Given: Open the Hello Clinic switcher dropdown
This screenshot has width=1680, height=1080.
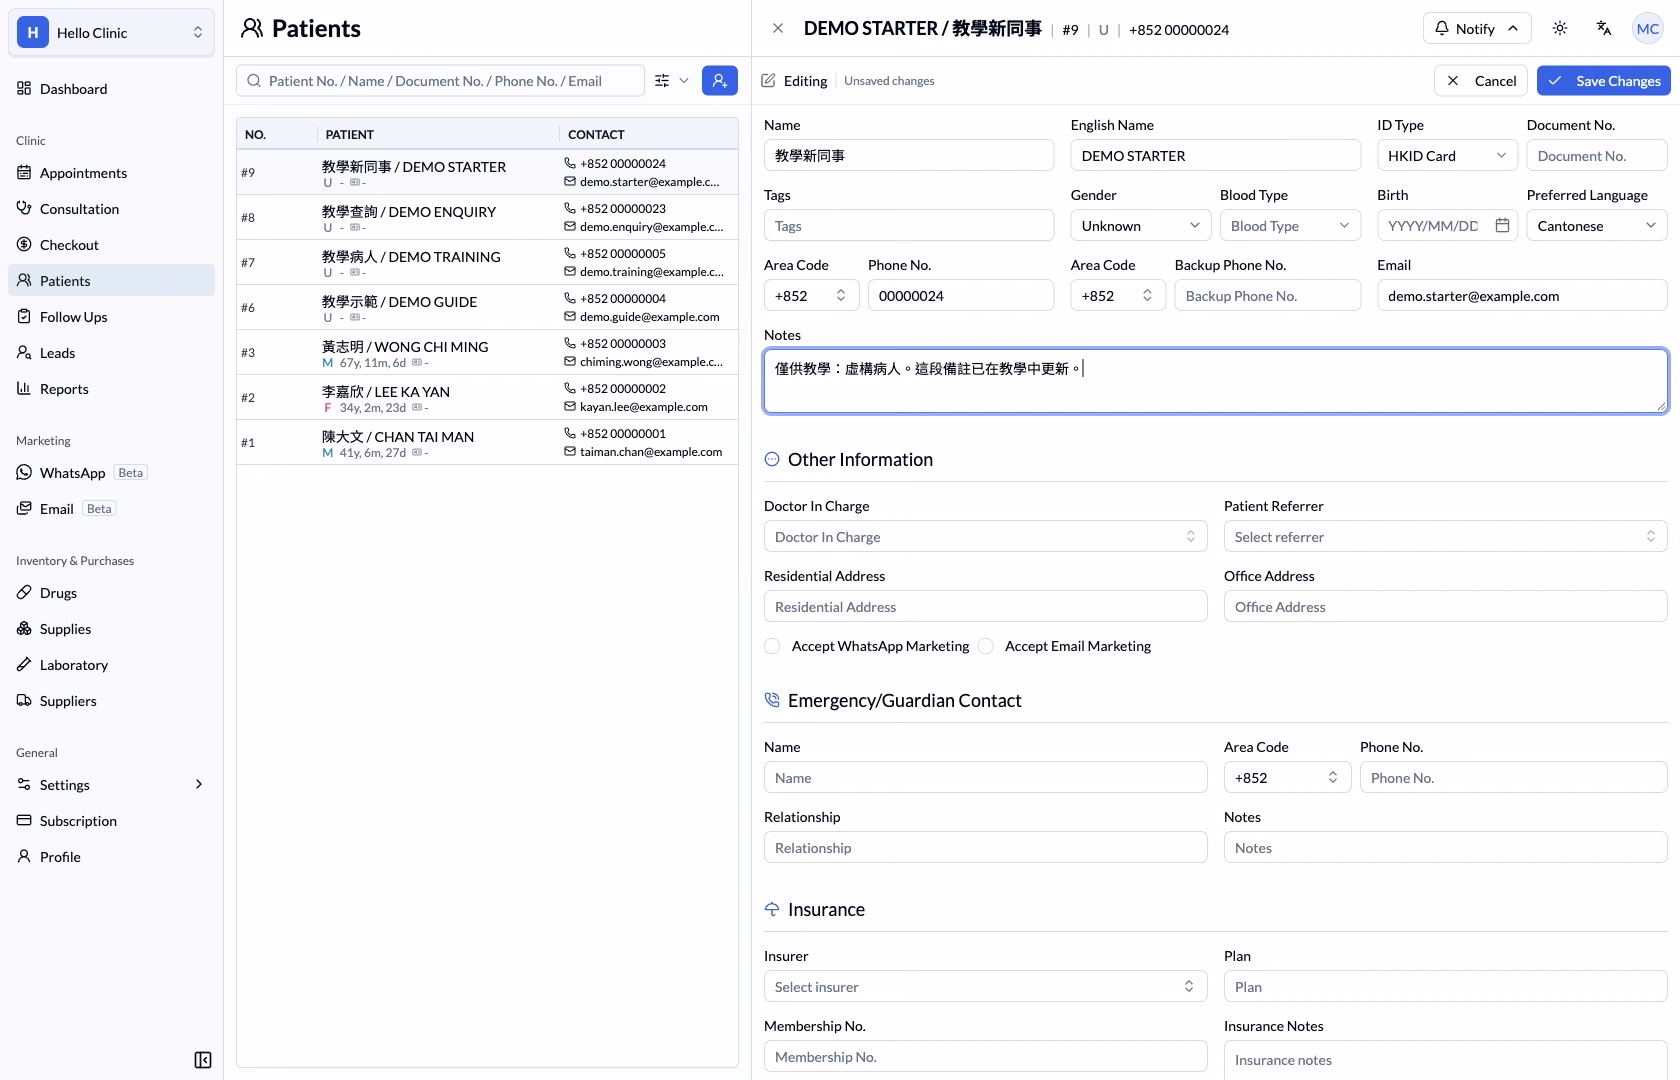Looking at the screenshot, I should (112, 33).
